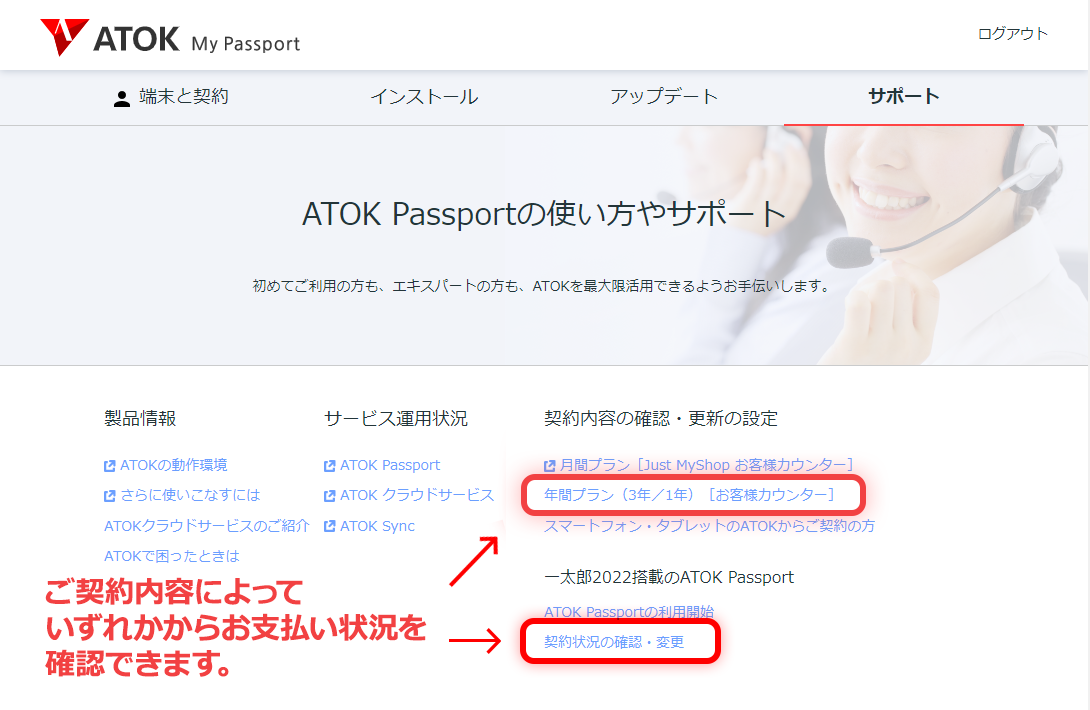Open the 契約状況の確認・変更 link
The height and width of the screenshot is (710, 1090).
pos(615,642)
